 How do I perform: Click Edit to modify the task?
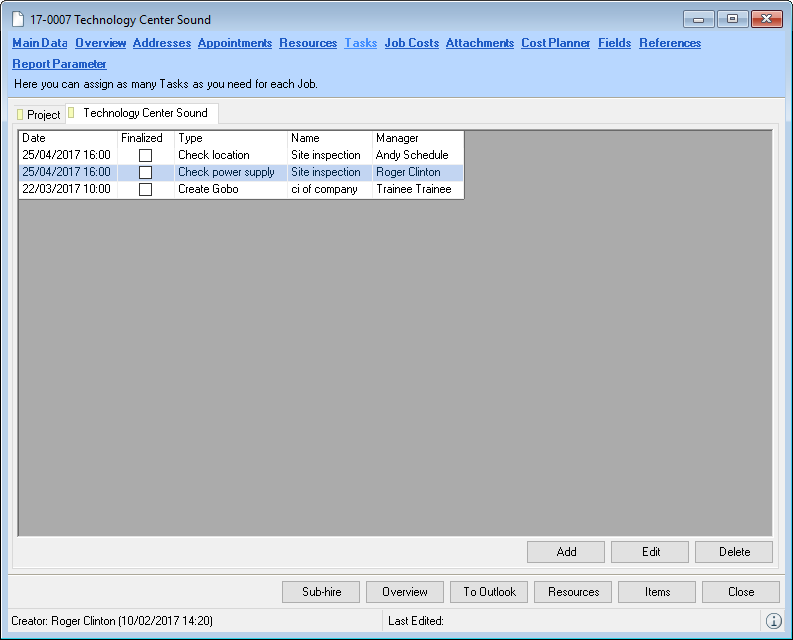(x=650, y=552)
